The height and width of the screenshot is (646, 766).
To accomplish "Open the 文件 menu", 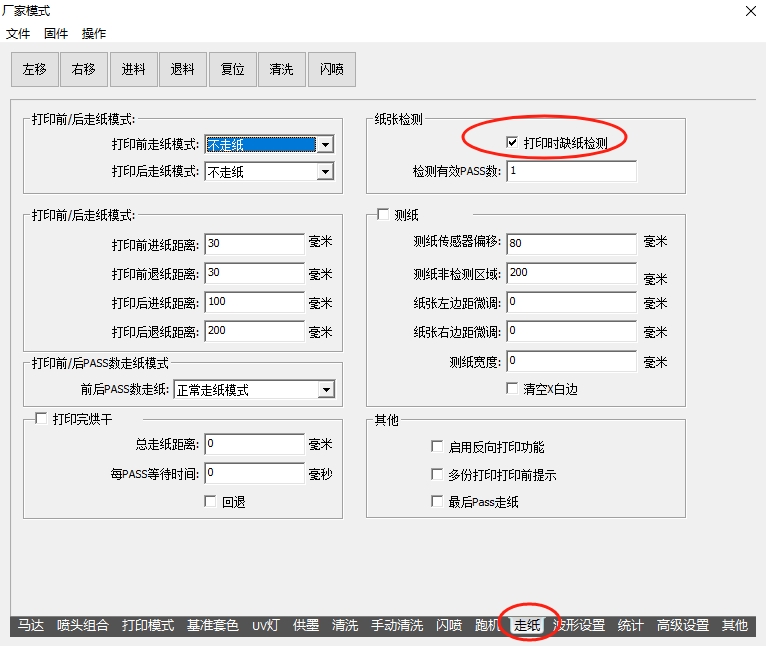I will 19,33.
